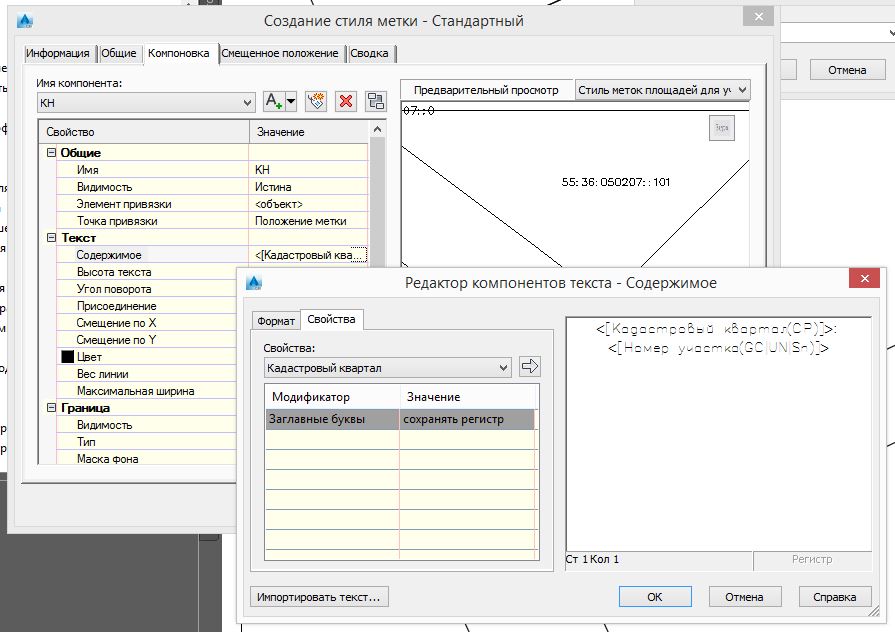Click the label style dialog app icon

point(25,21)
